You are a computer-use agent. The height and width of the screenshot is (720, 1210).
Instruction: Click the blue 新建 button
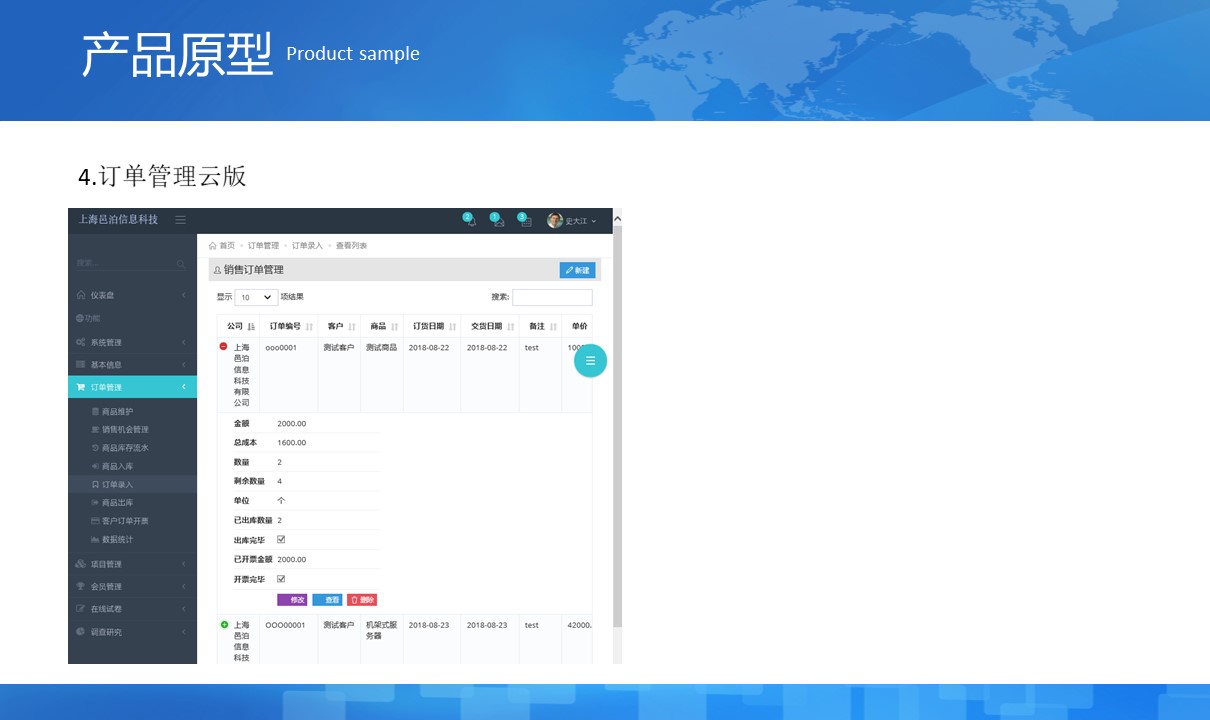pyautogui.click(x=577, y=270)
